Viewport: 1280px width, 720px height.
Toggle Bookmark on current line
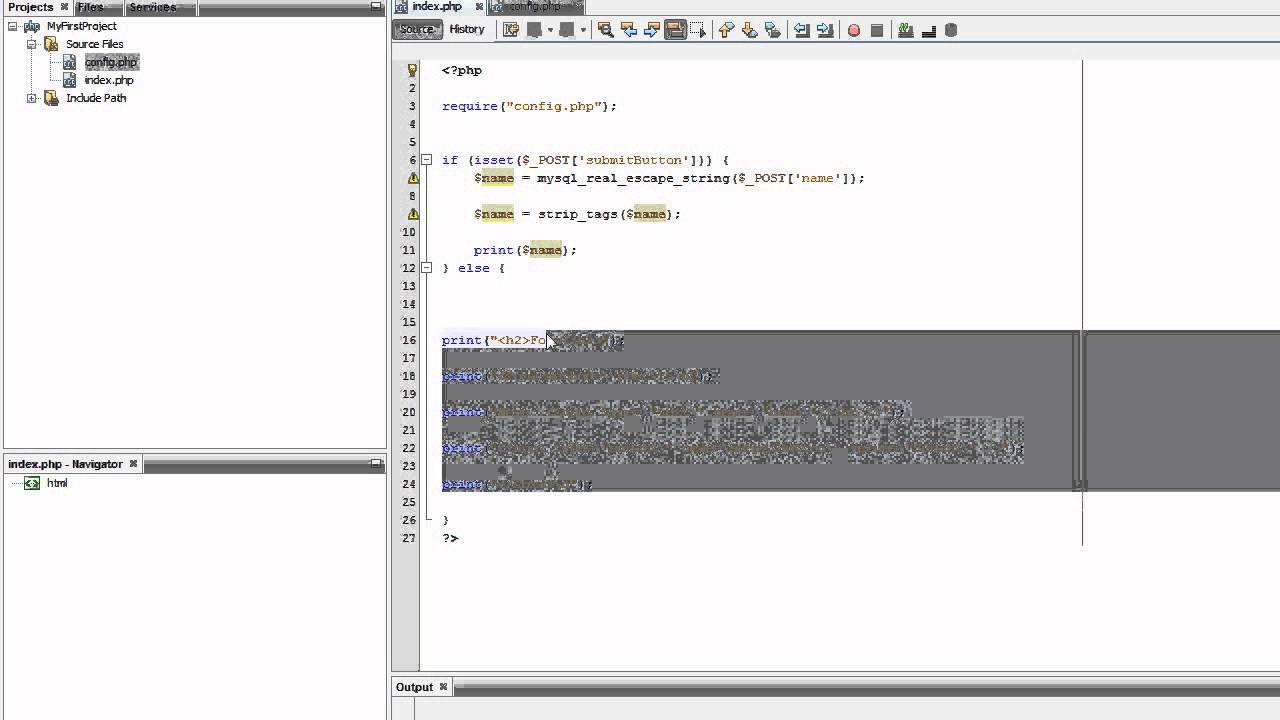tap(773, 30)
